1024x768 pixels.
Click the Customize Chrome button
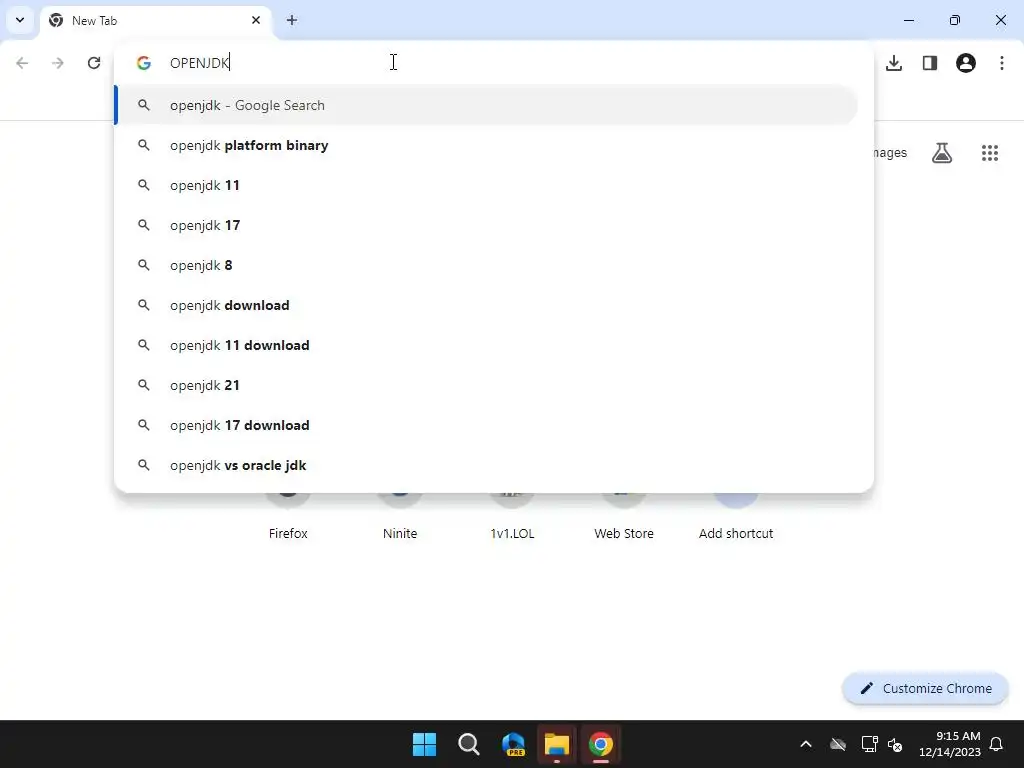point(925,688)
